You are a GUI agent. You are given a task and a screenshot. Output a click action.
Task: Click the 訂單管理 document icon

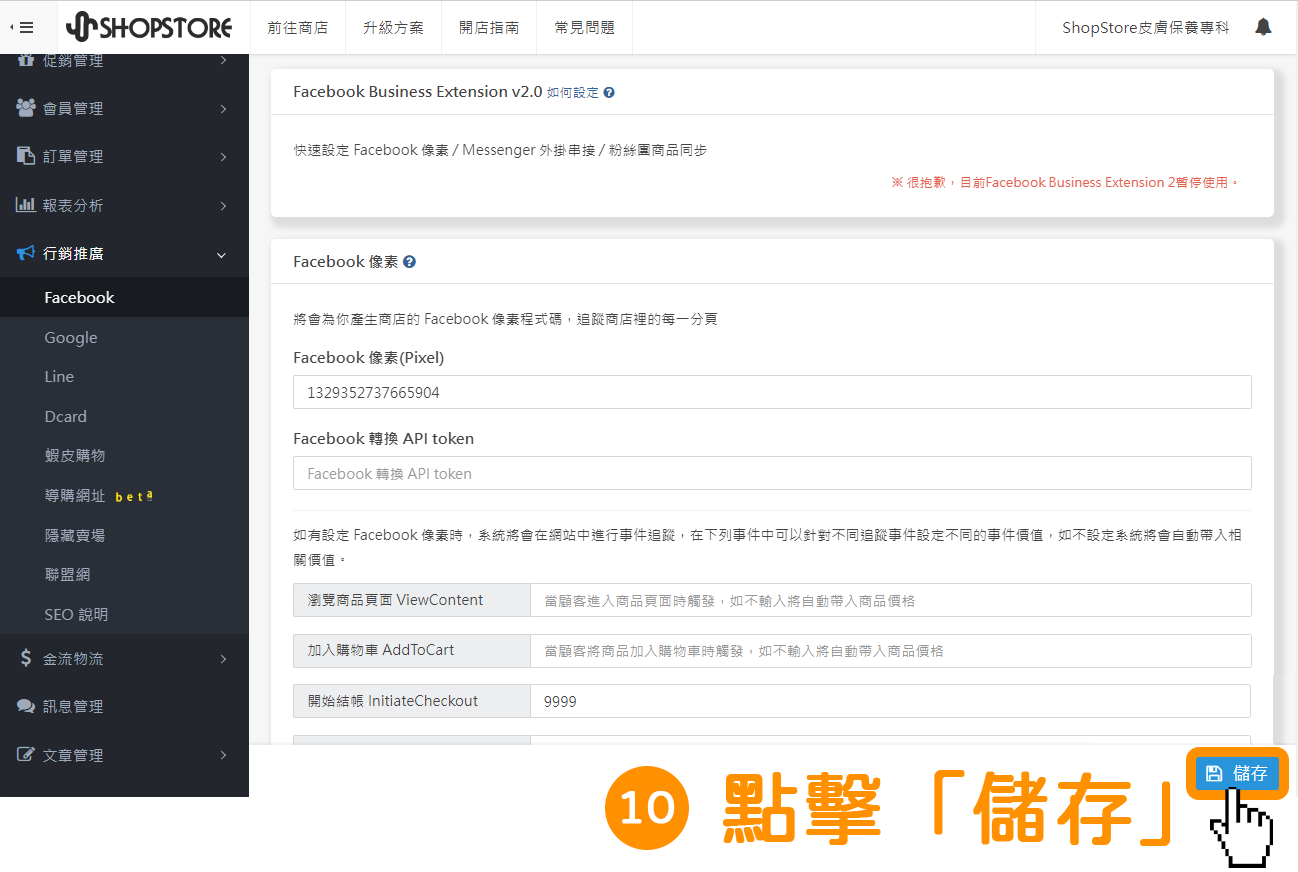26,156
